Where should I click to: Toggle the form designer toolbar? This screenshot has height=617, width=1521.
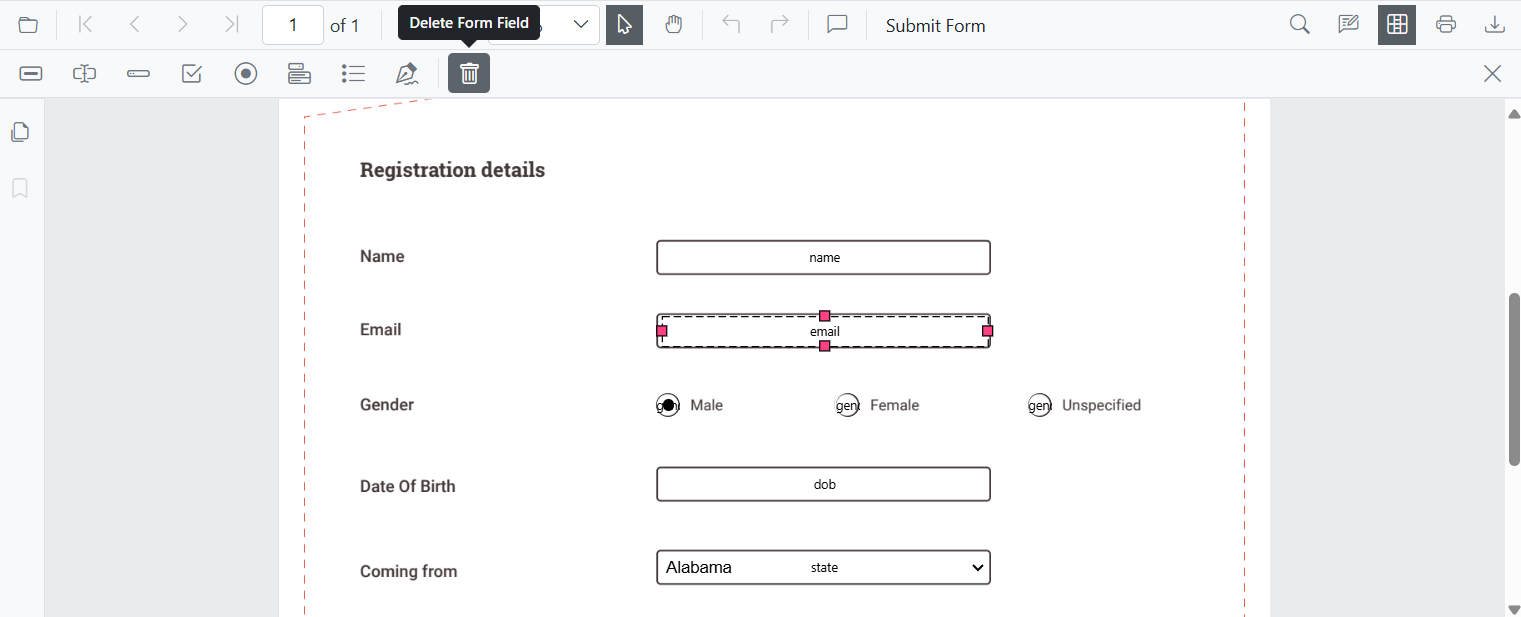tap(1397, 25)
